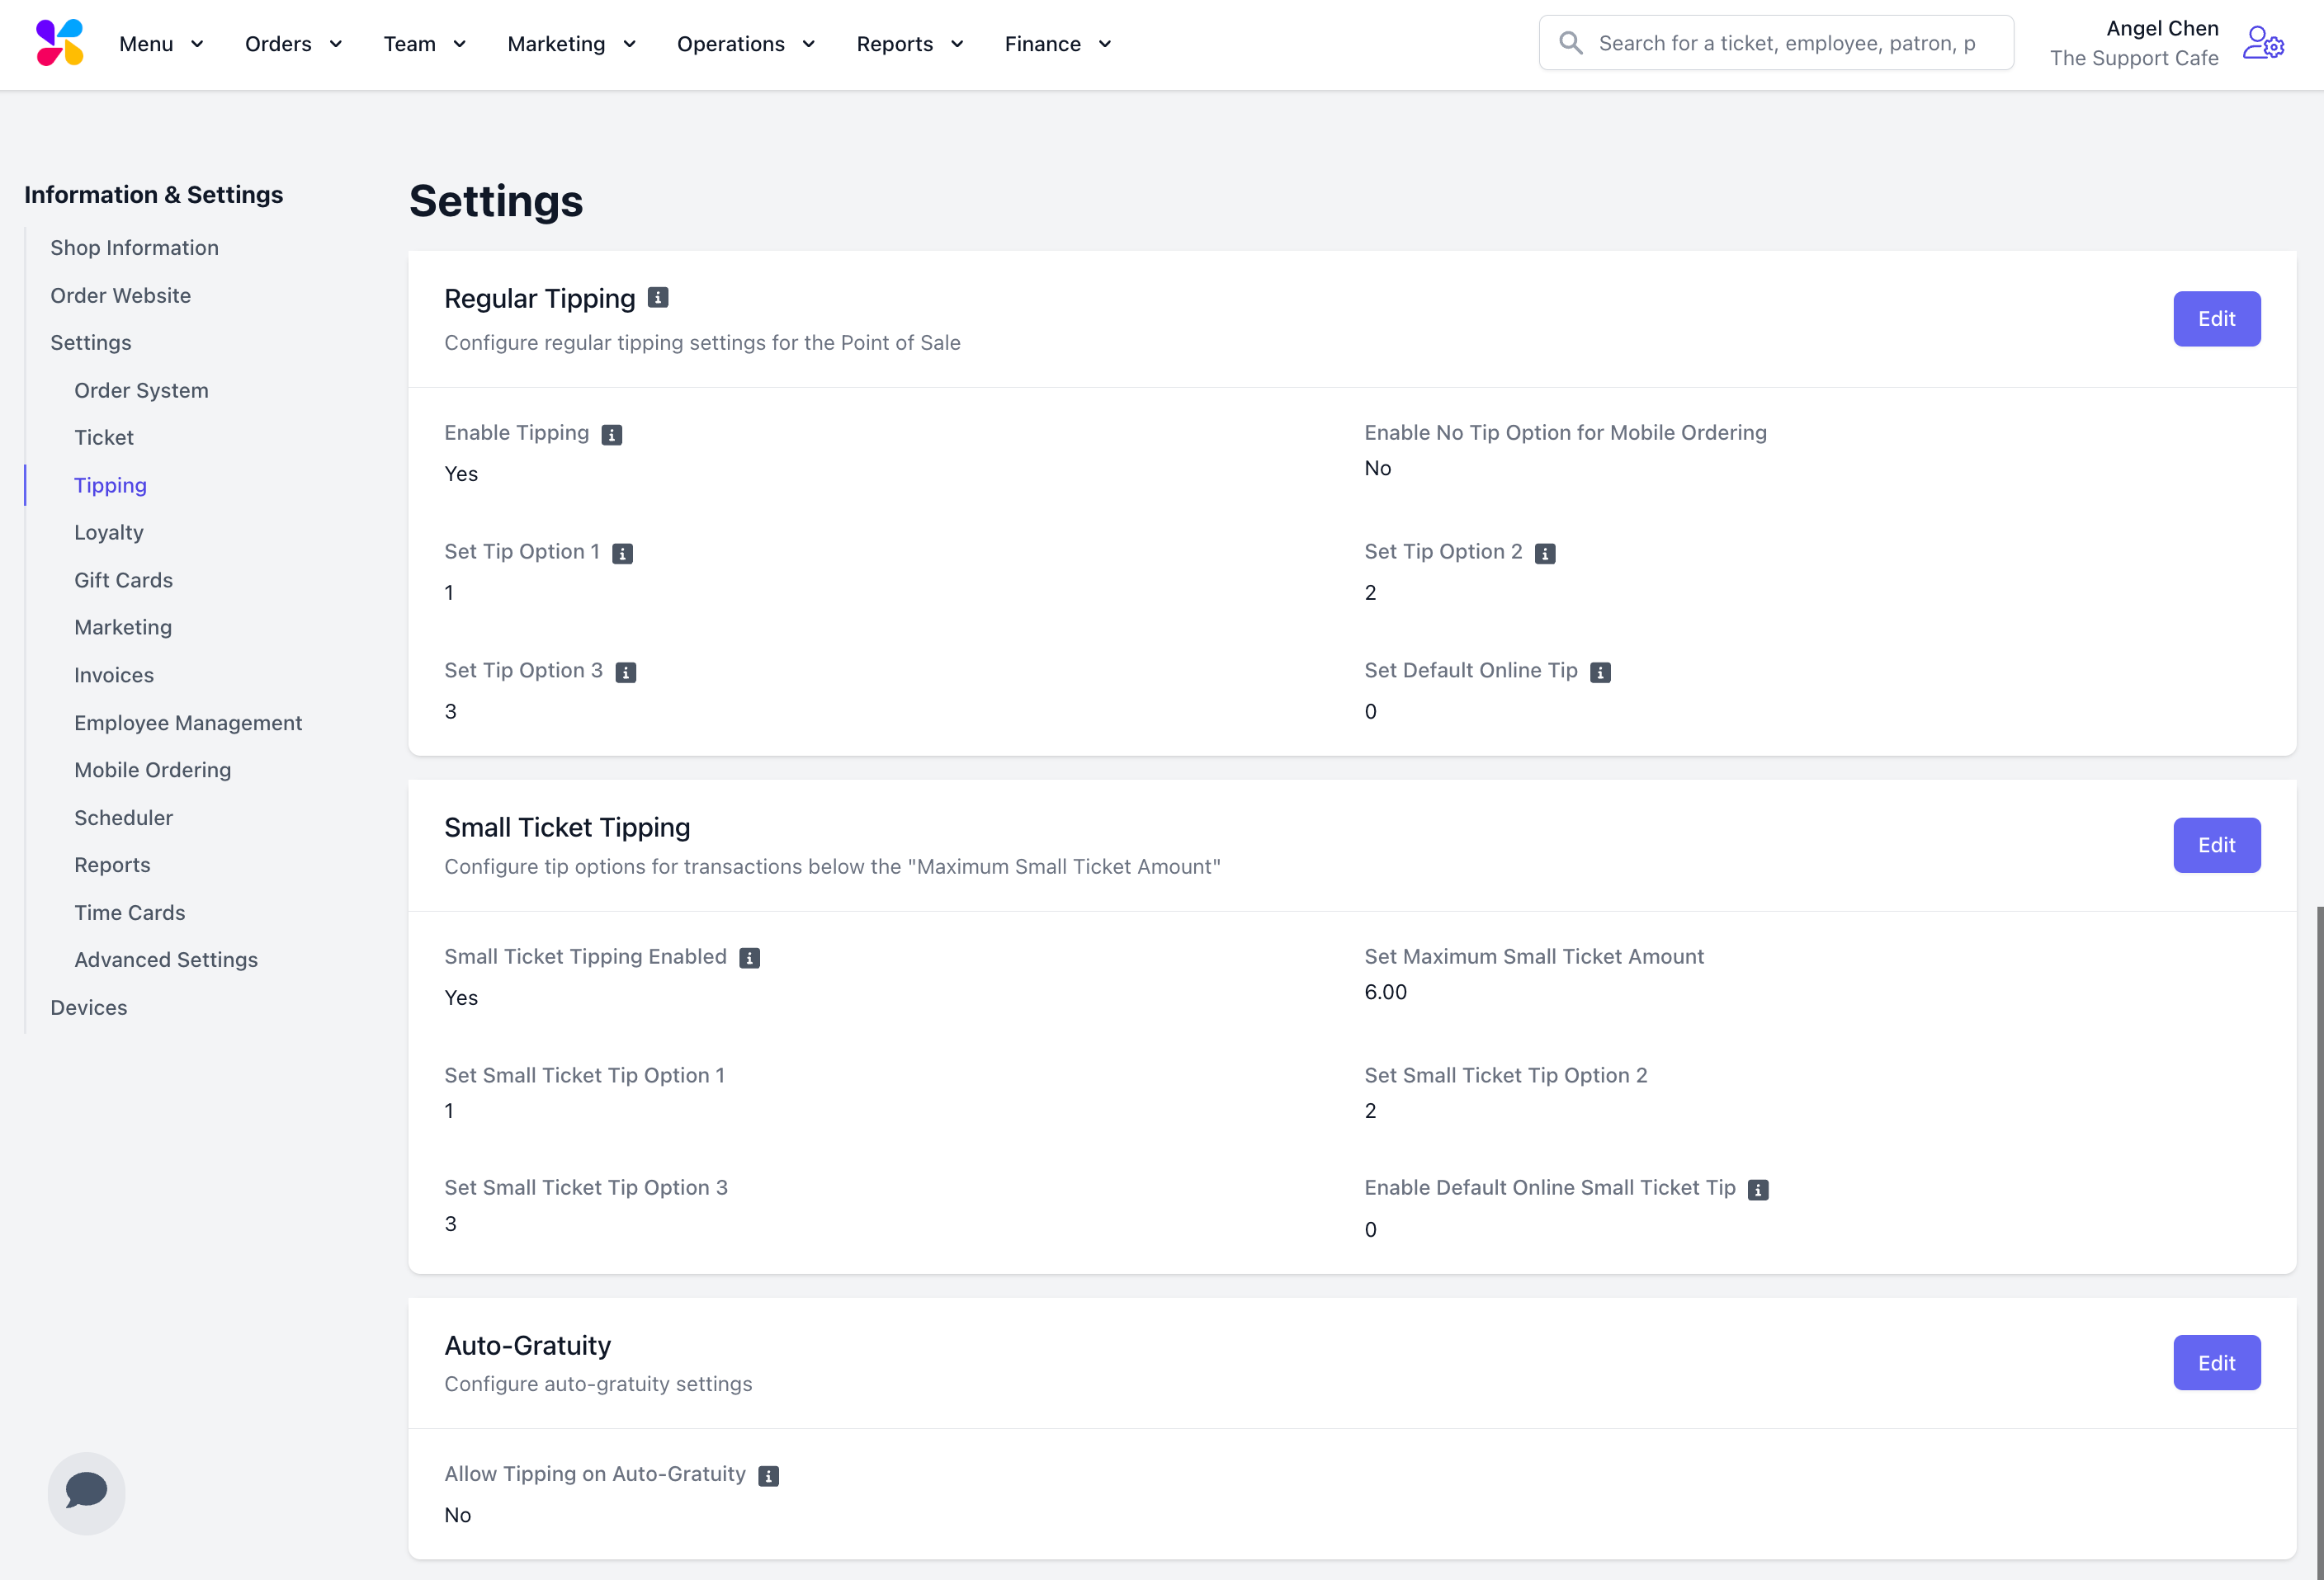Click the Set Tip Option 1 info icon
The width and height of the screenshot is (2324, 1580).
point(622,553)
